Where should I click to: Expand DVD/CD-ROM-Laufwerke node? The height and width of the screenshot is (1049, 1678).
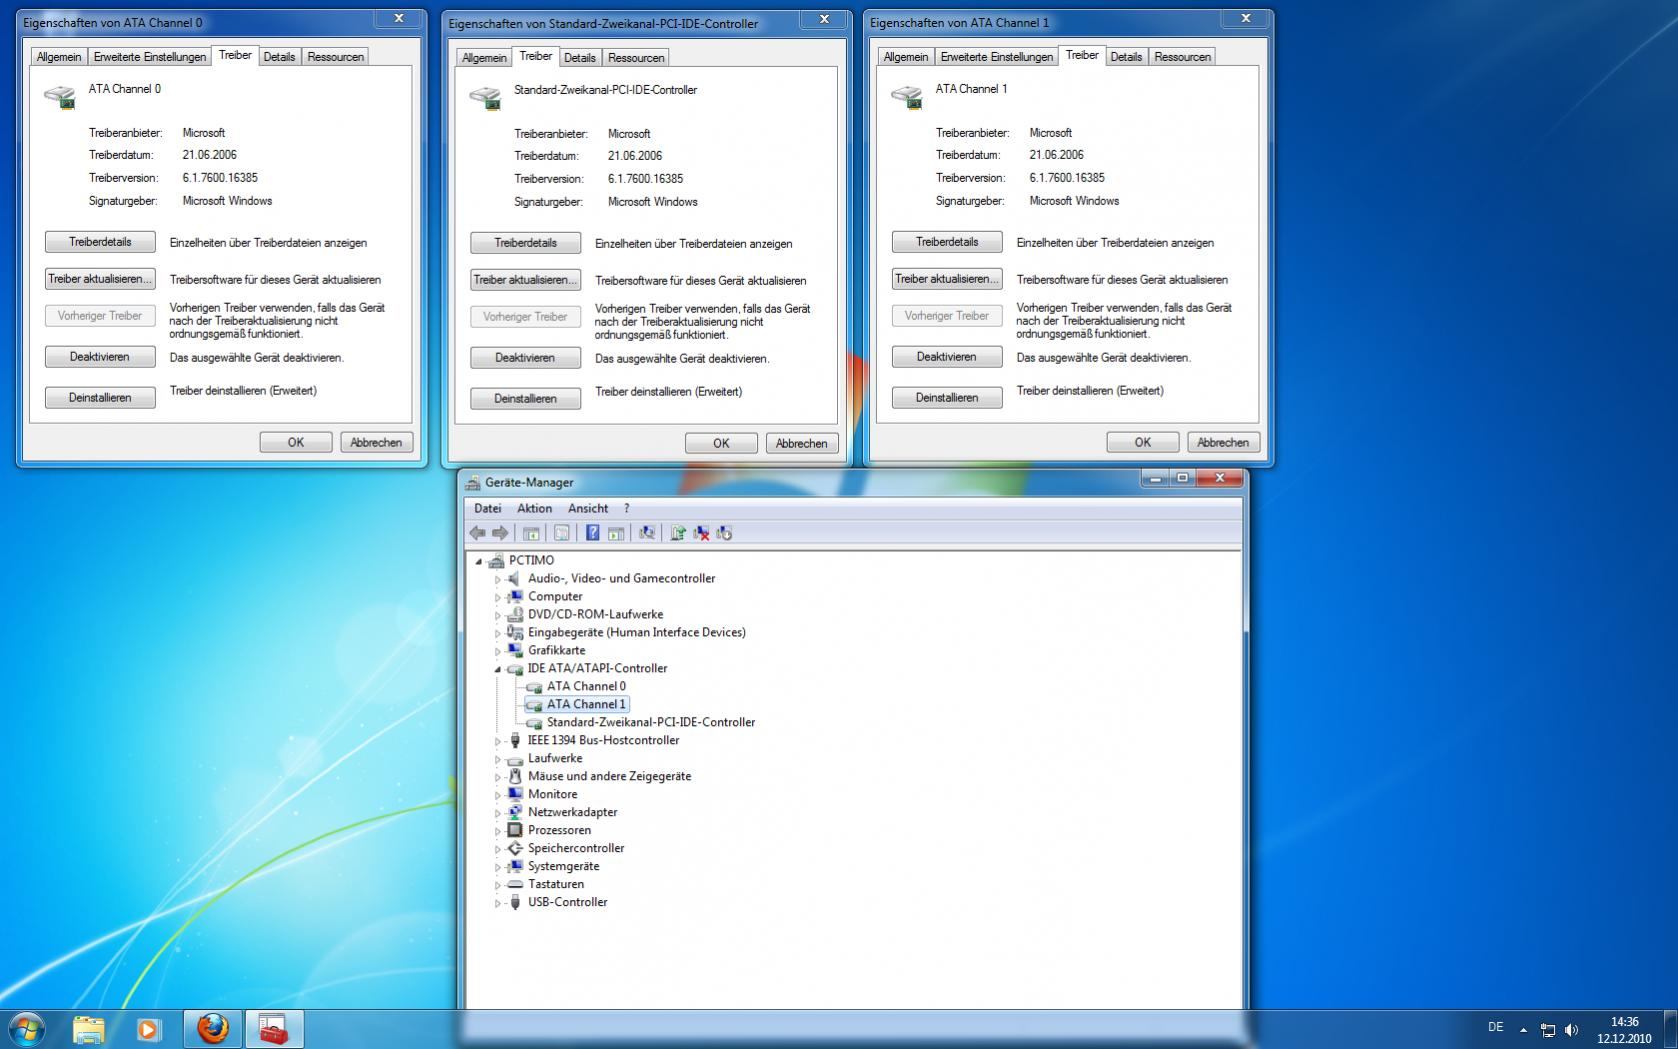click(497, 615)
